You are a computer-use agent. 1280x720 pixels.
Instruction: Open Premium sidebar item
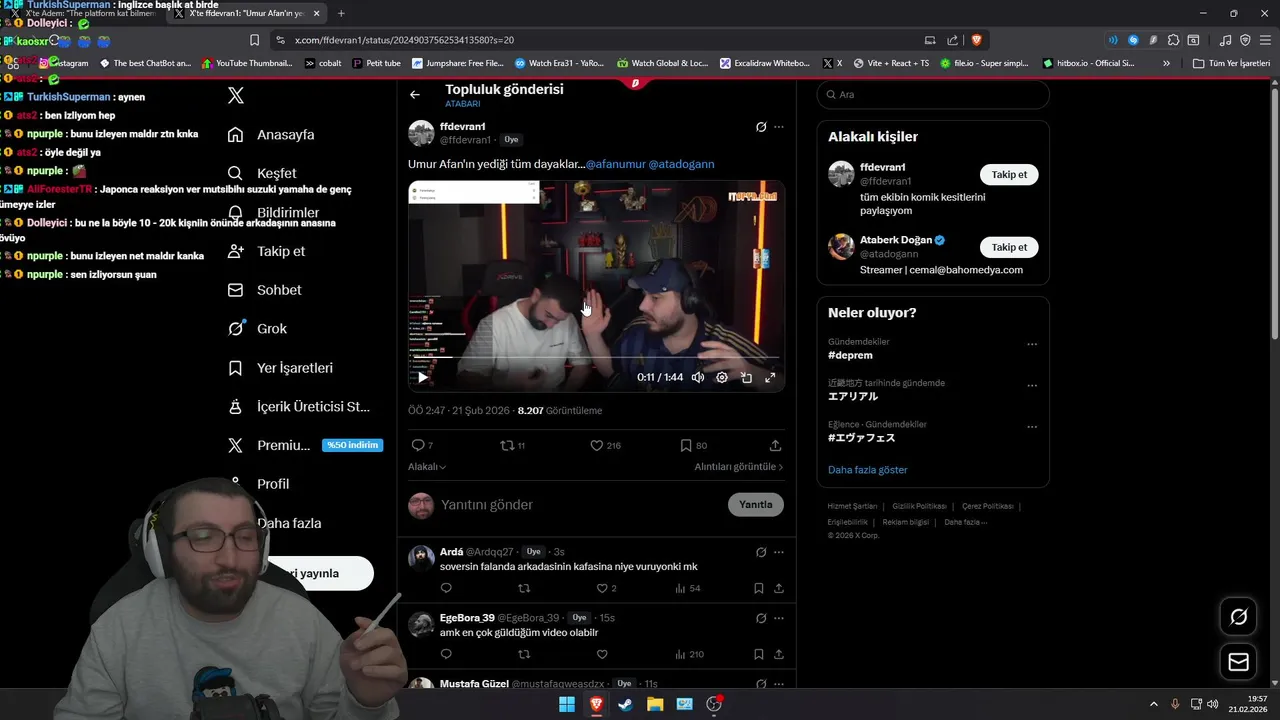point(304,445)
